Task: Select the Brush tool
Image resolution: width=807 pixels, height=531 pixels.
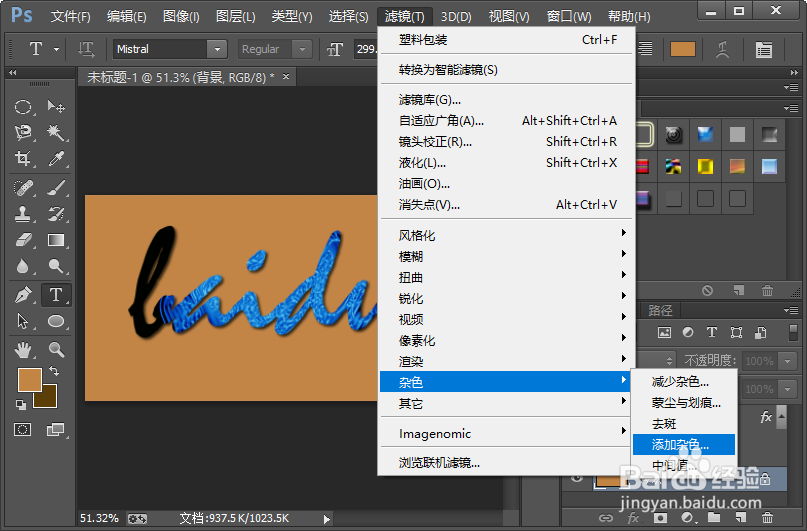Action: point(56,188)
